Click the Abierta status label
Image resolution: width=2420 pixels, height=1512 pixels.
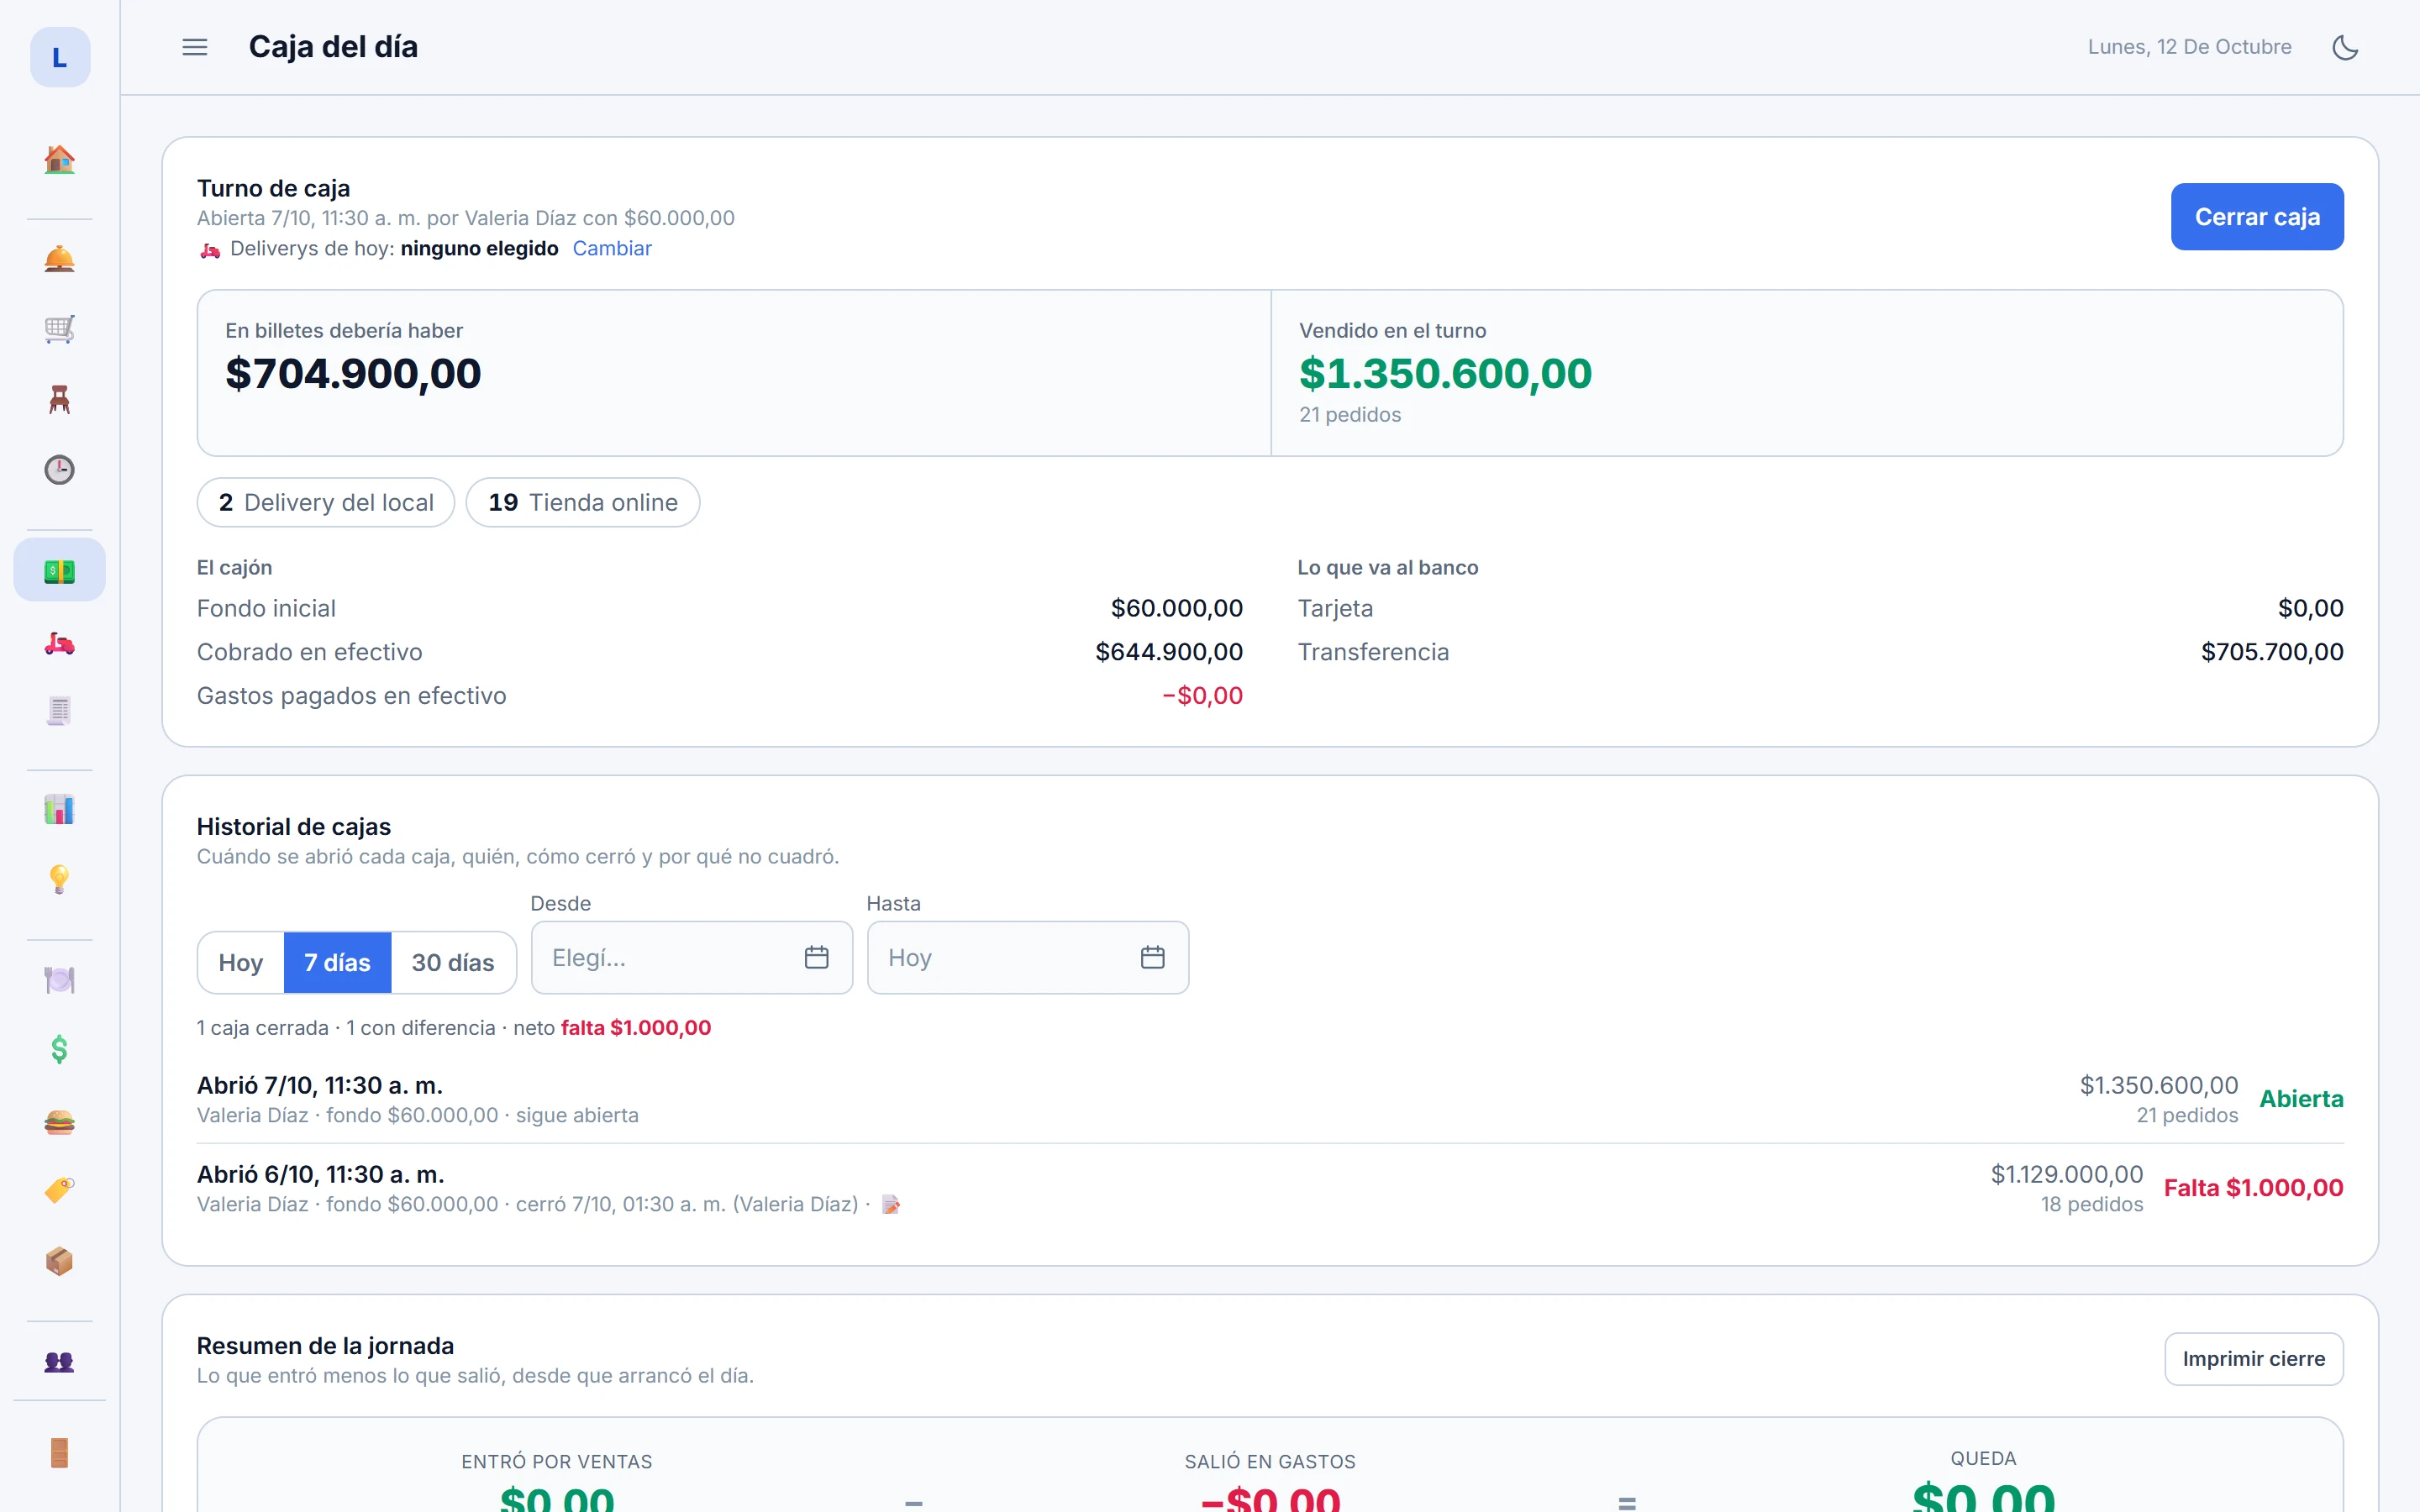click(2301, 1098)
